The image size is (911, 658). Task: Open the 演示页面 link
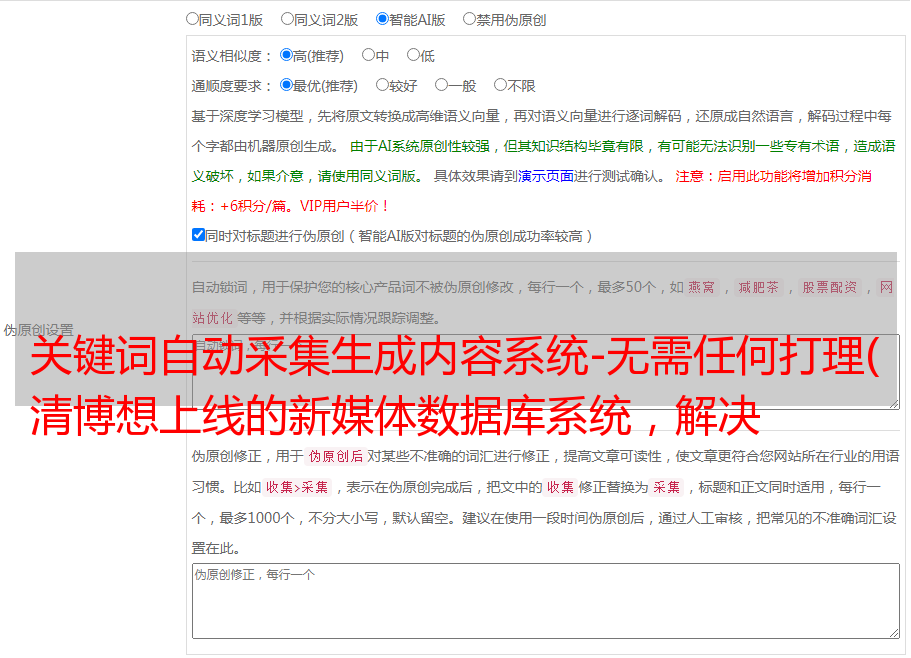tap(545, 176)
